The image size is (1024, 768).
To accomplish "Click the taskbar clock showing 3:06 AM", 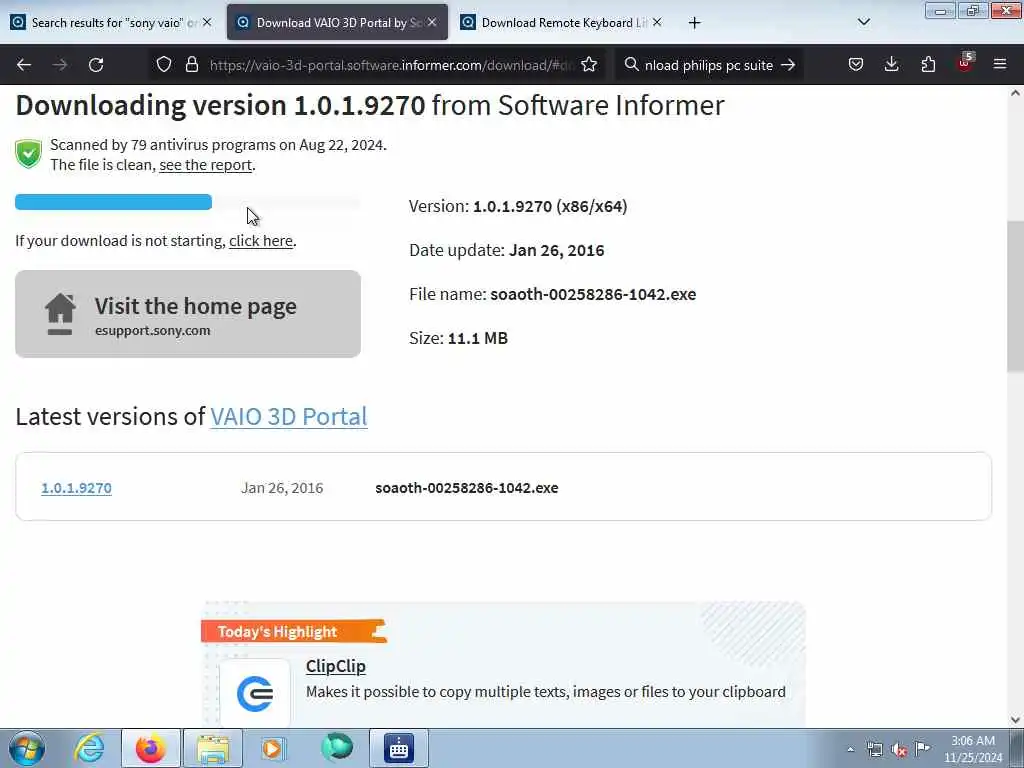I will click(x=973, y=749).
